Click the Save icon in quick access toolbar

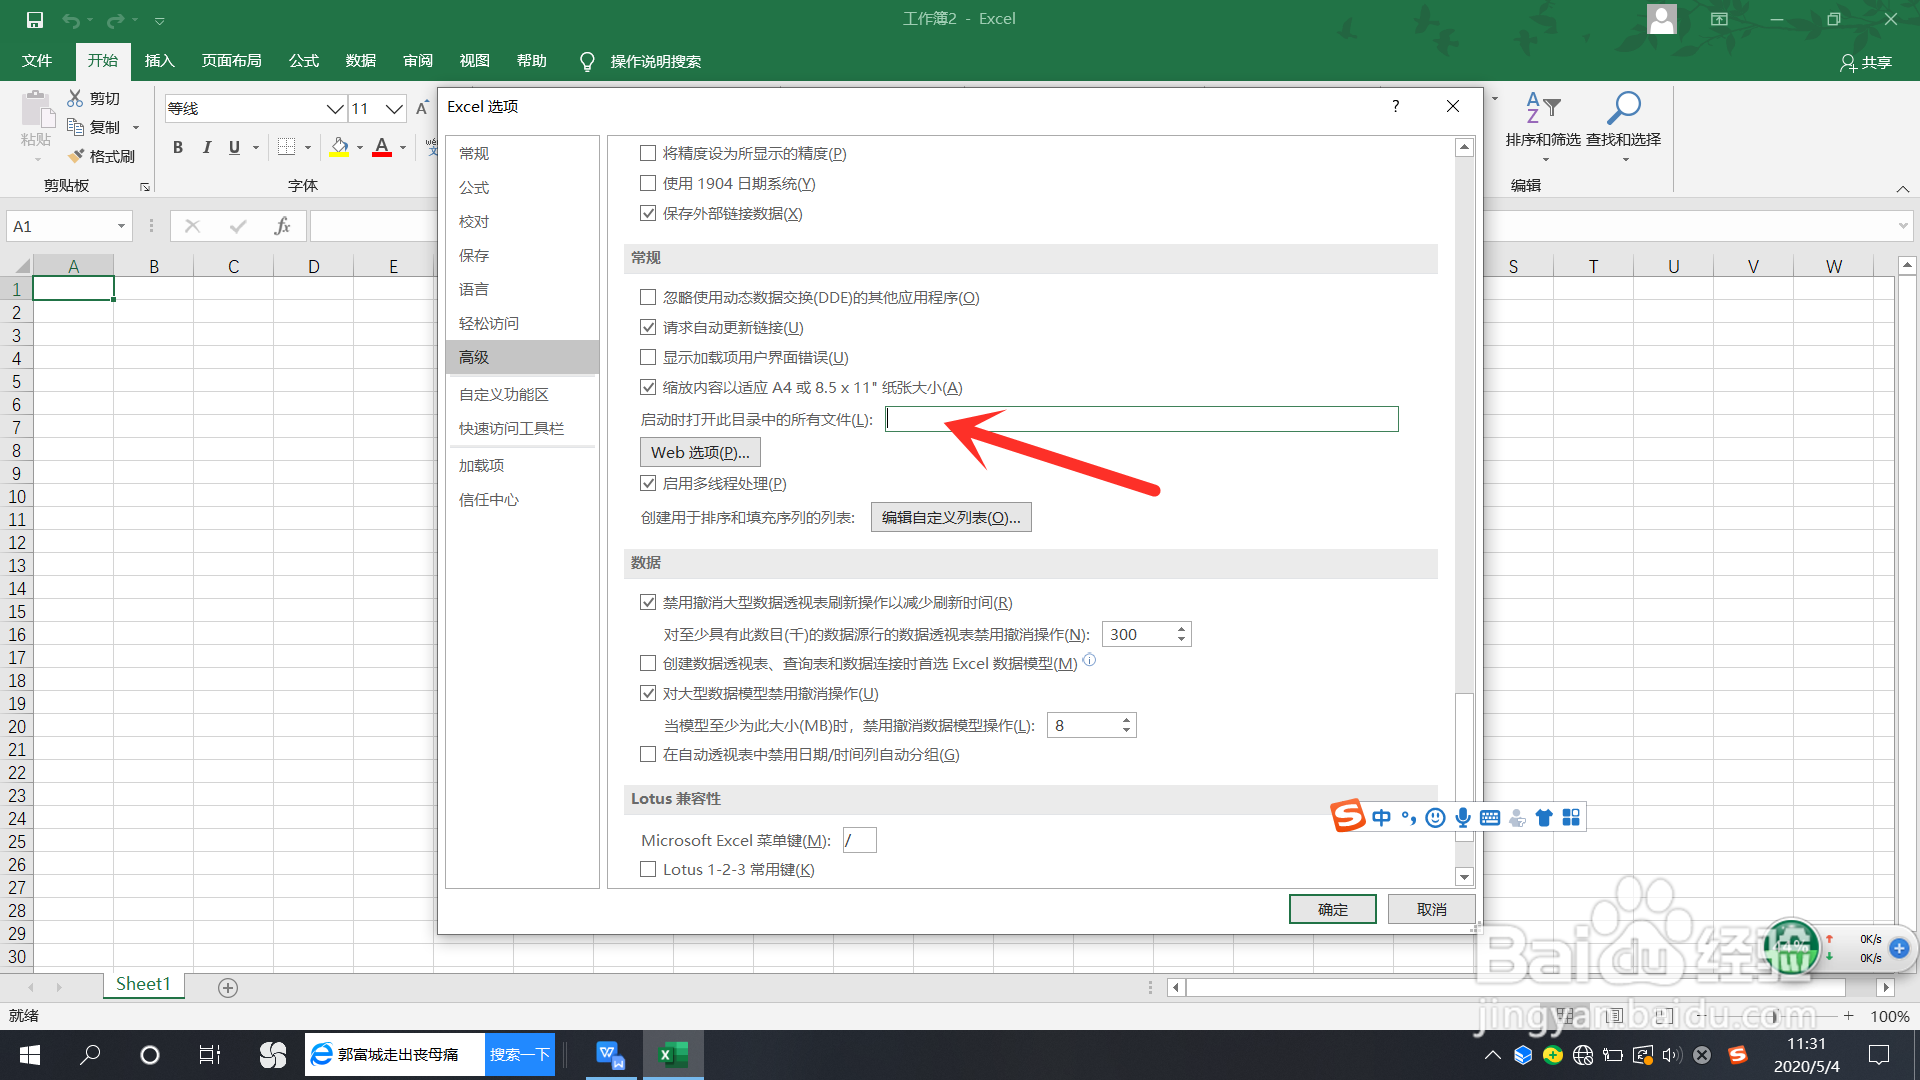[x=34, y=19]
